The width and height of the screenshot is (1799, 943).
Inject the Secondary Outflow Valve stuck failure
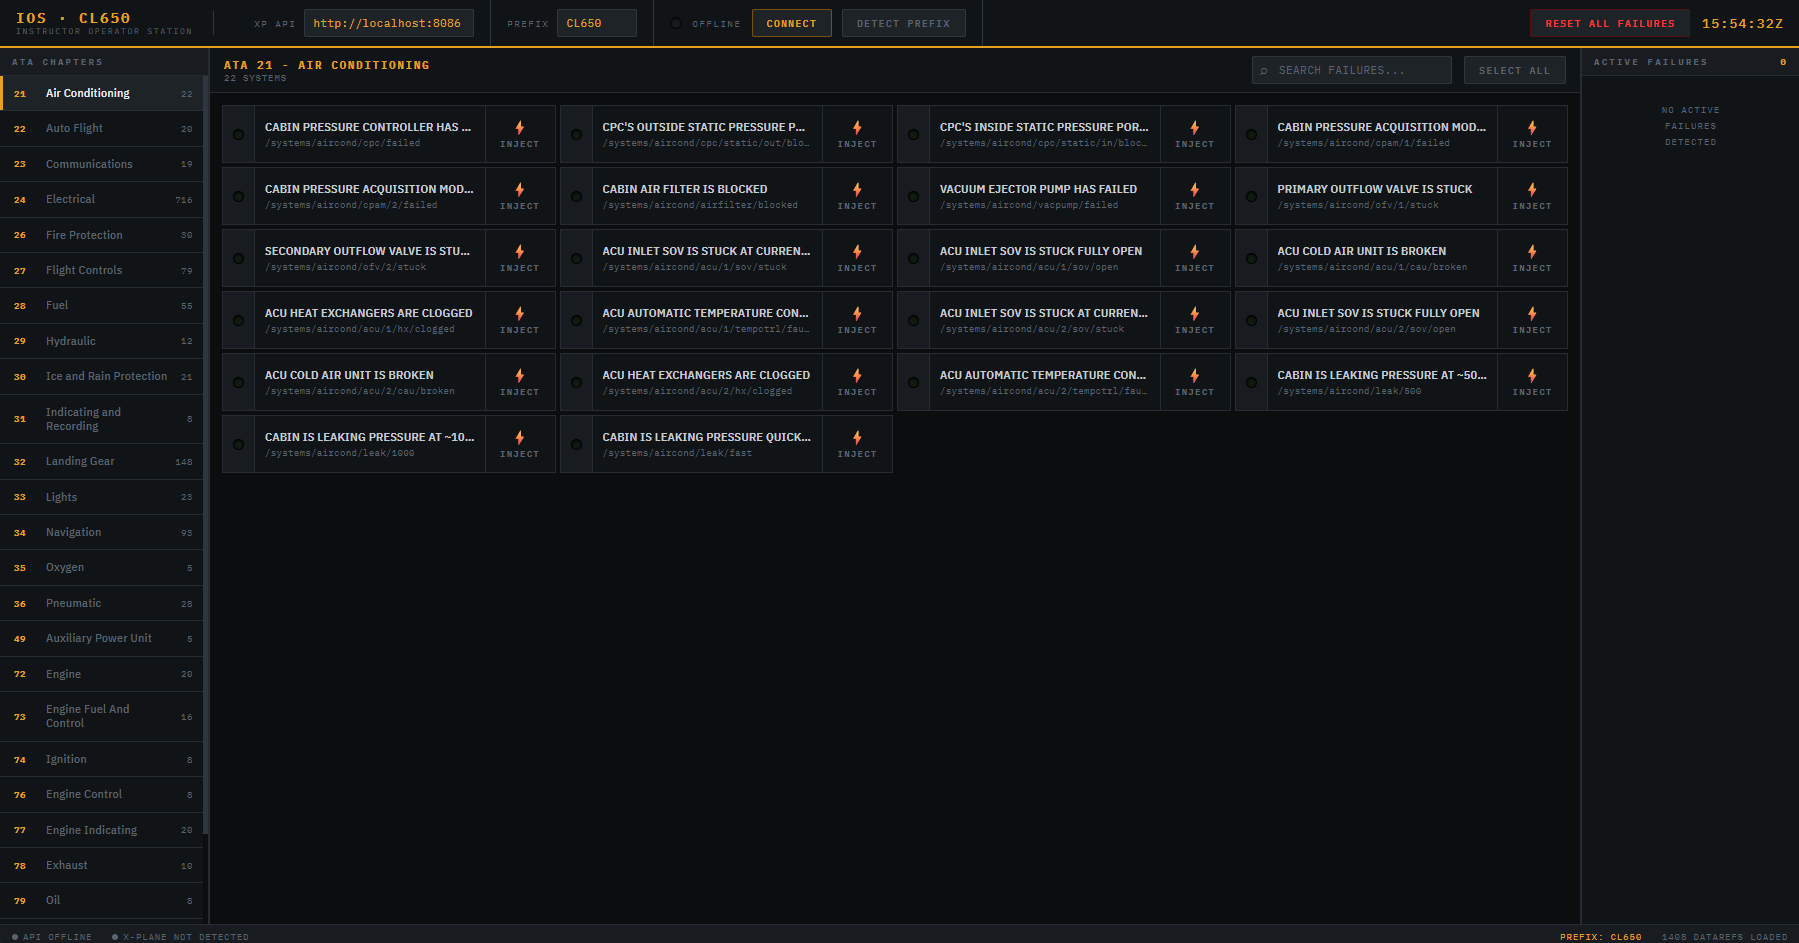519,258
